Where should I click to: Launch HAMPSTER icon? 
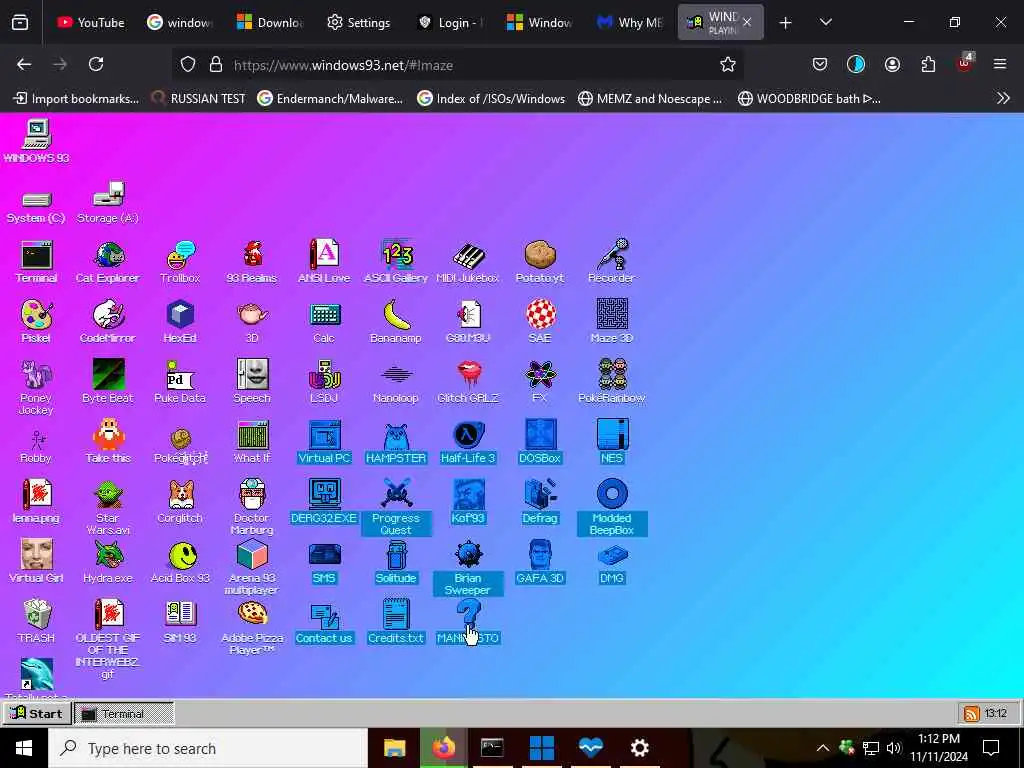pyautogui.click(x=396, y=442)
